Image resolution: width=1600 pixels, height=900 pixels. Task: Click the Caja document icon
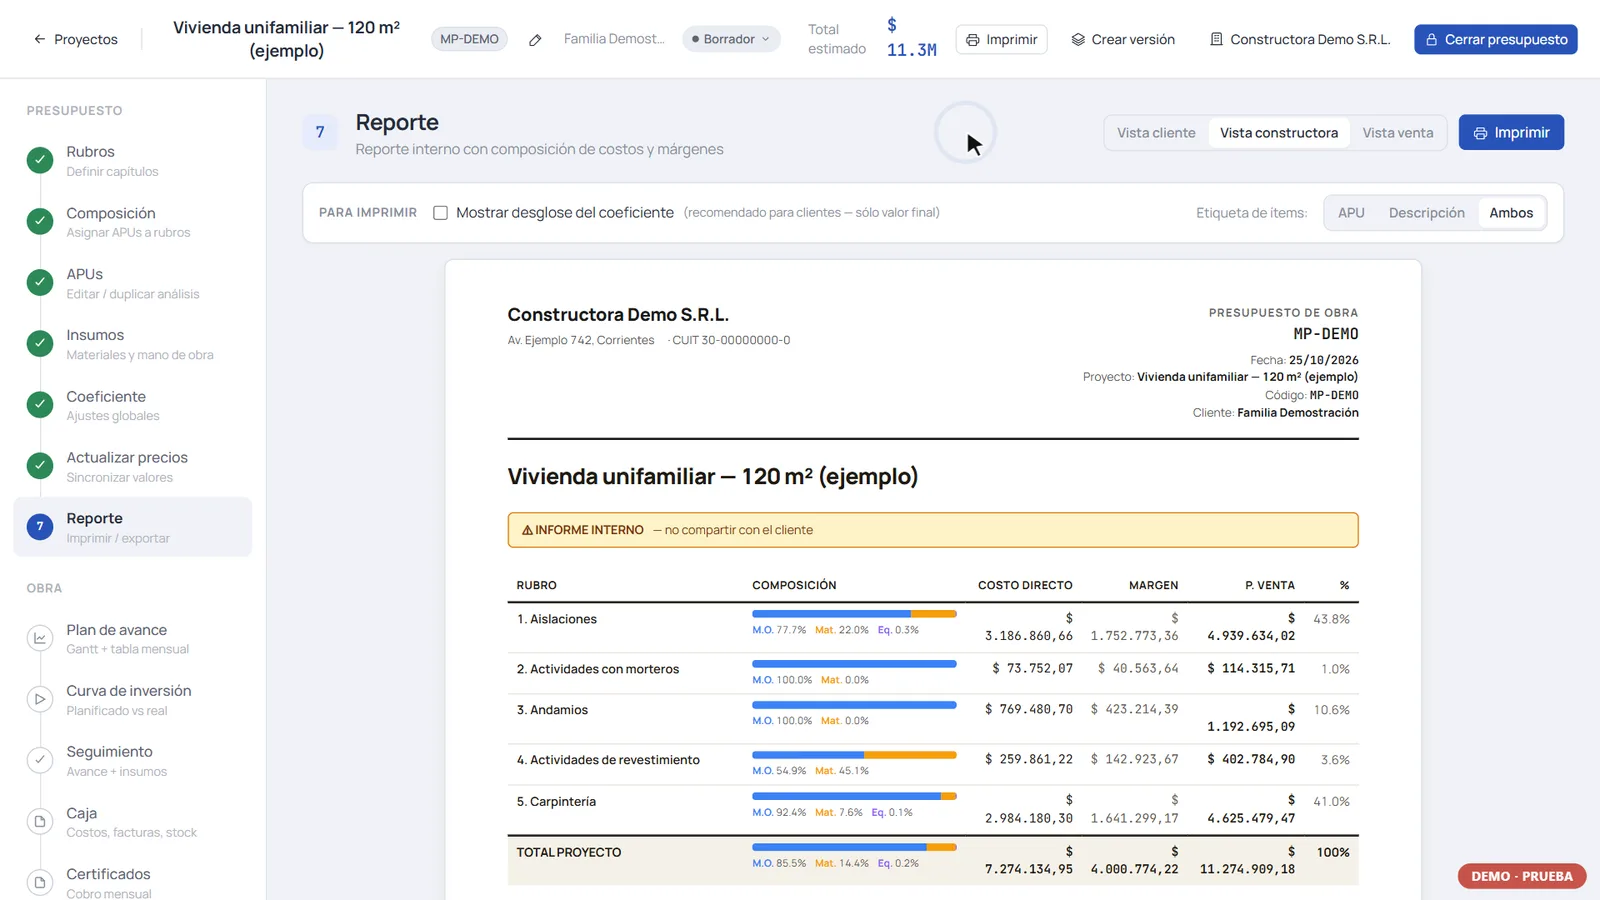40,821
